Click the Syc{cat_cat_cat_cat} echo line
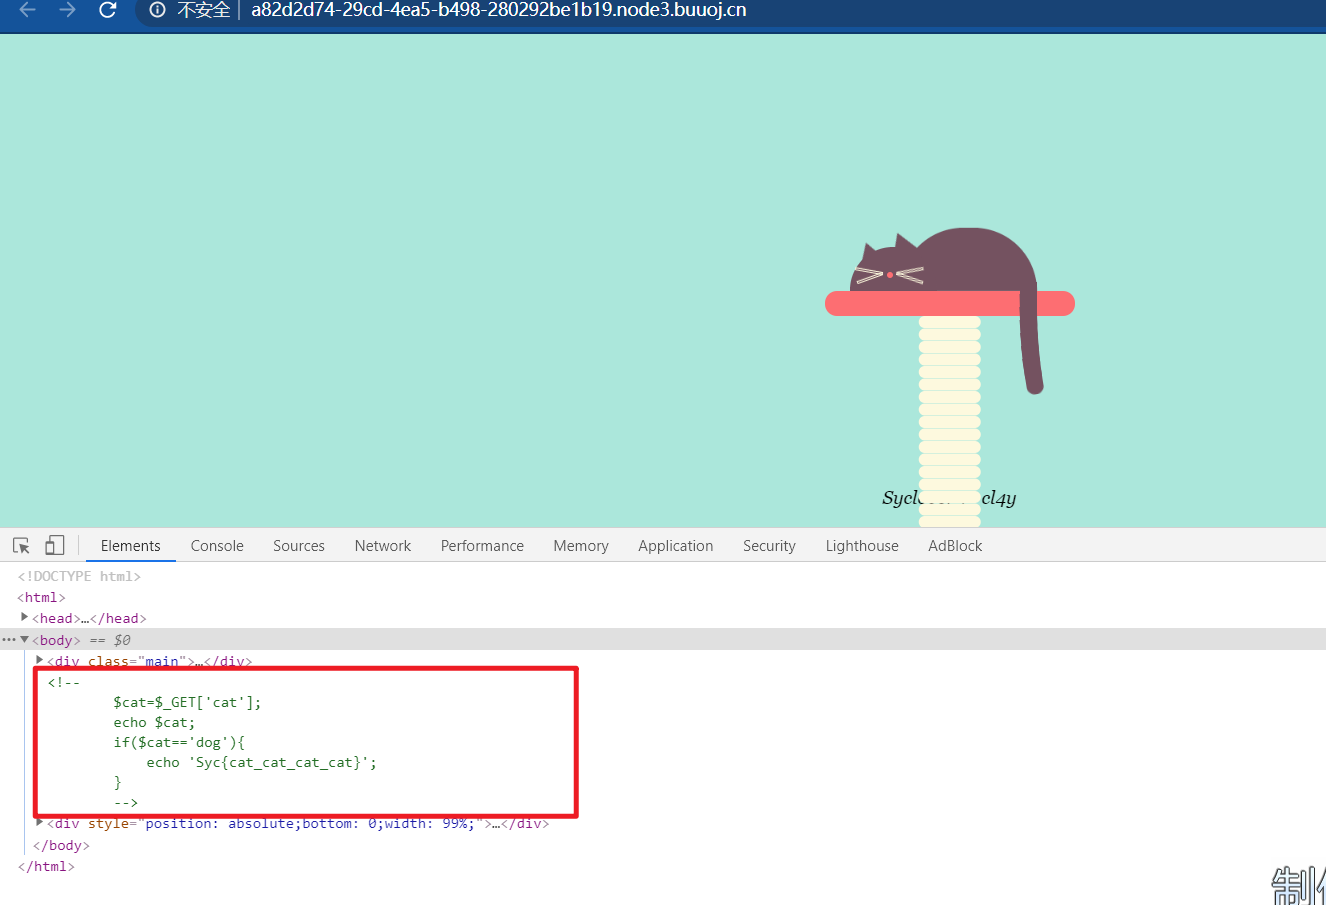 [x=262, y=762]
